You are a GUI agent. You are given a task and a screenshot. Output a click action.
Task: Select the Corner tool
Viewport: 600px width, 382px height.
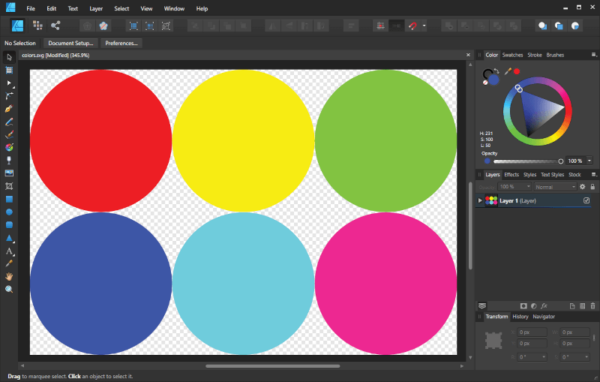pos(9,96)
